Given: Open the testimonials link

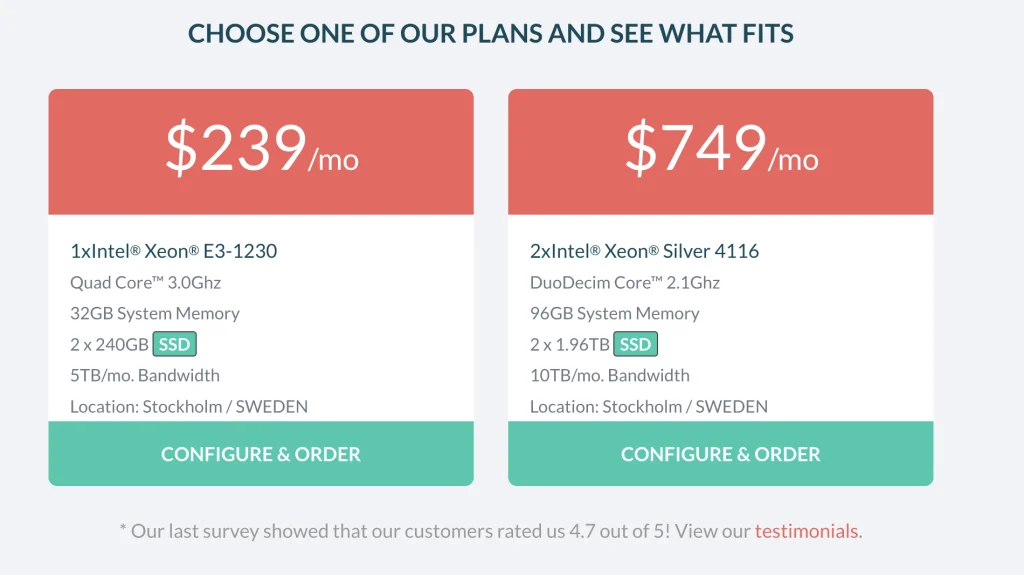Looking at the screenshot, I should [807, 531].
